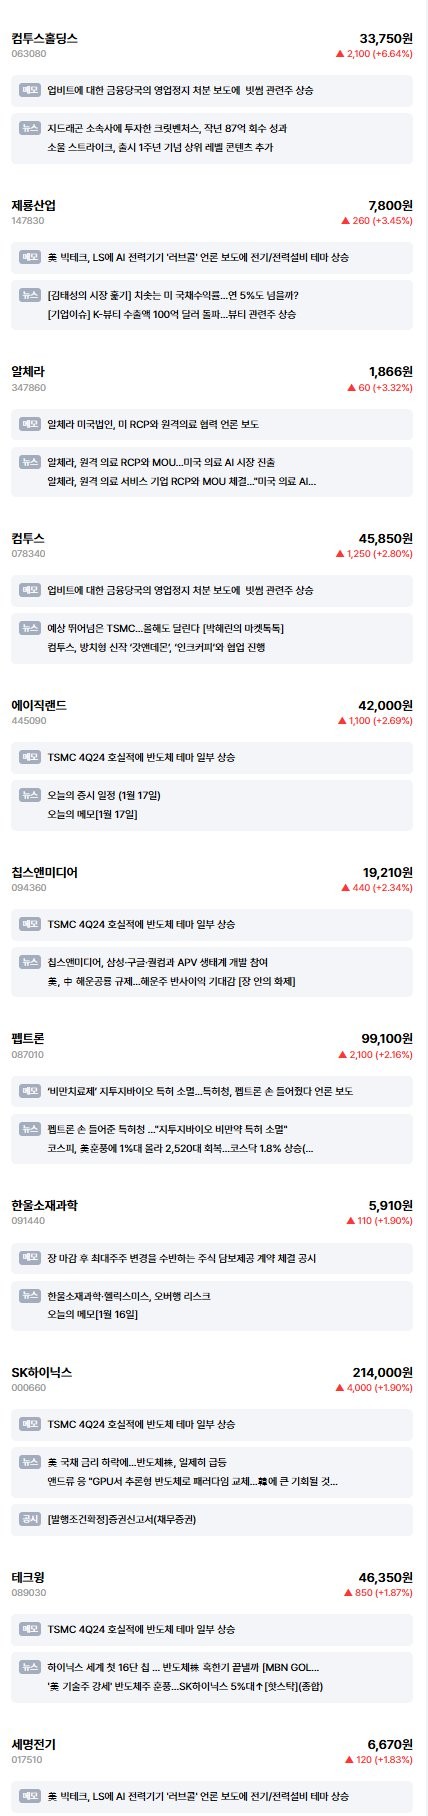Image resolution: width=428 pixels, height=1816 pixels.
Task: Click the 메모 badge under 알체라
Action: [x=30, y=424]
